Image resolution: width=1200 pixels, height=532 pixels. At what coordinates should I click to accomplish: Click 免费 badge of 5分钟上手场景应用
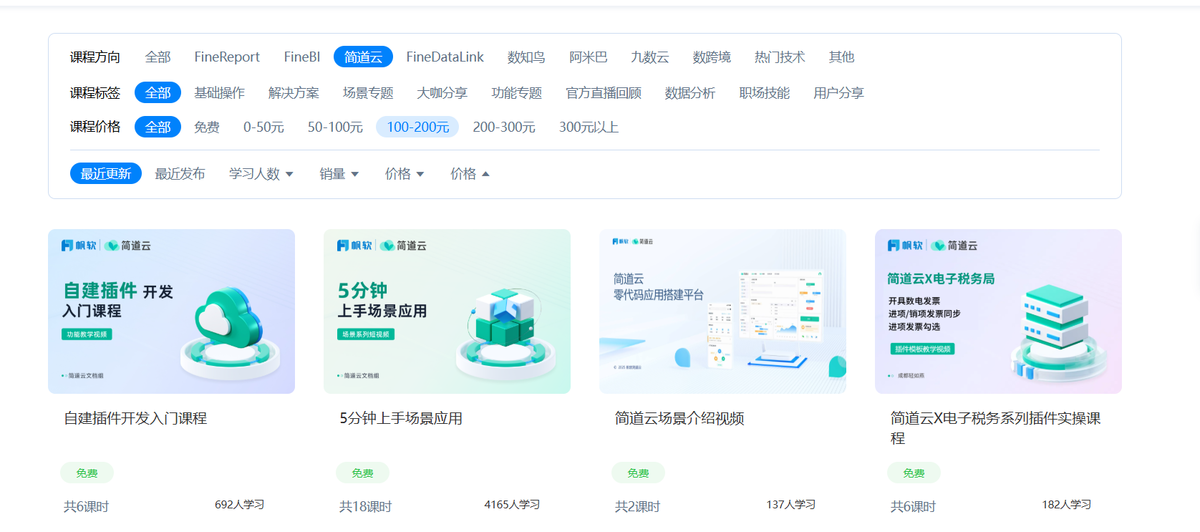pos(362,473)
